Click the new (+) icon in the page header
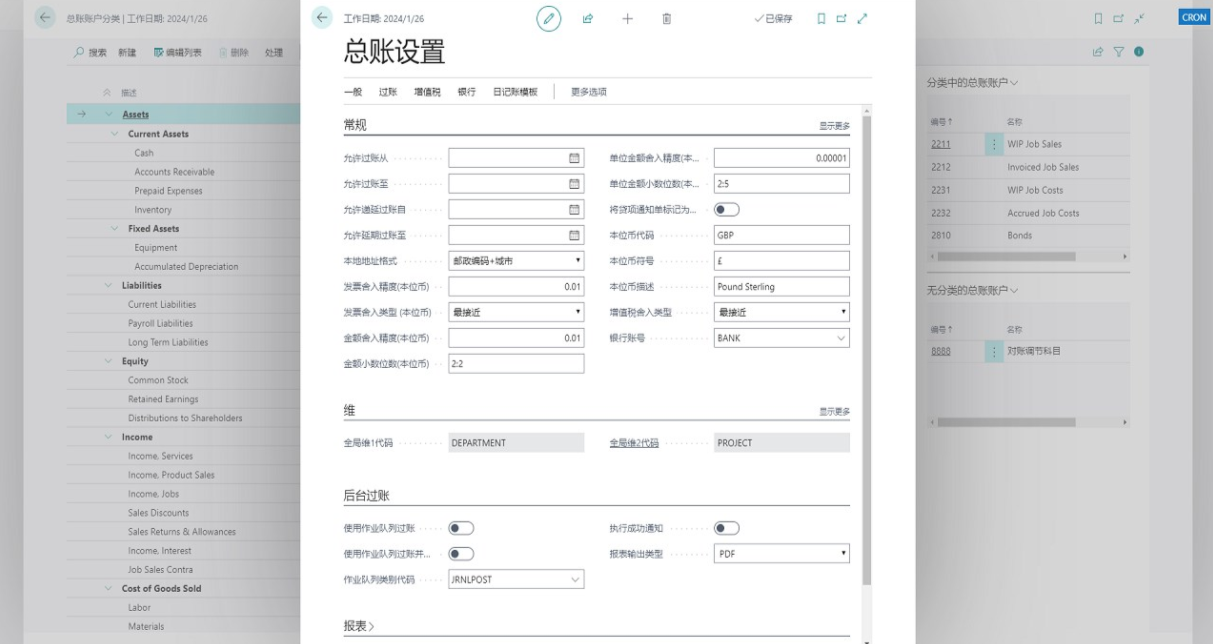Screen dimensions: 1213x644 (628, 19)
